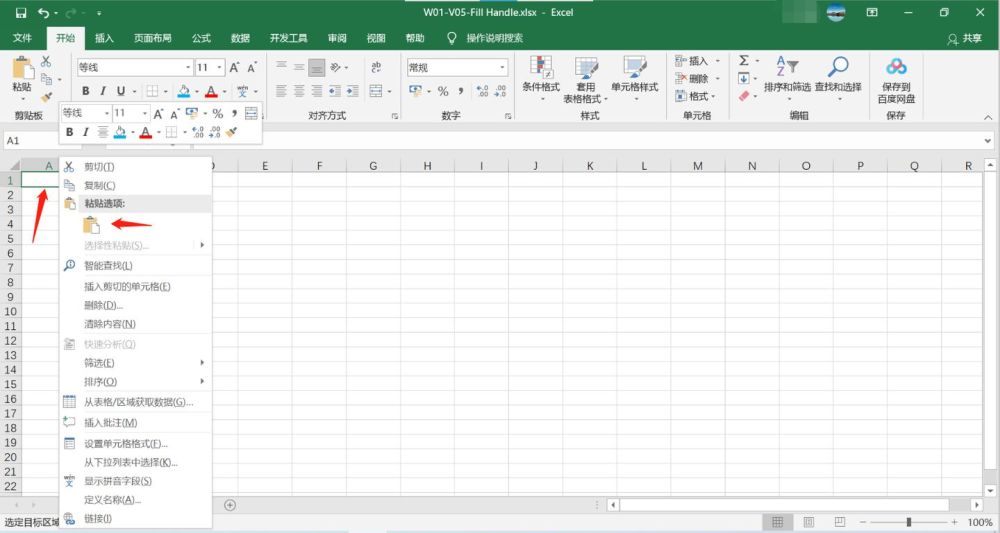1000x533 pixels.
Task: Click the Cut scissors icon in the ribbon
Action: pyautogui.click(x=46, y=61)
